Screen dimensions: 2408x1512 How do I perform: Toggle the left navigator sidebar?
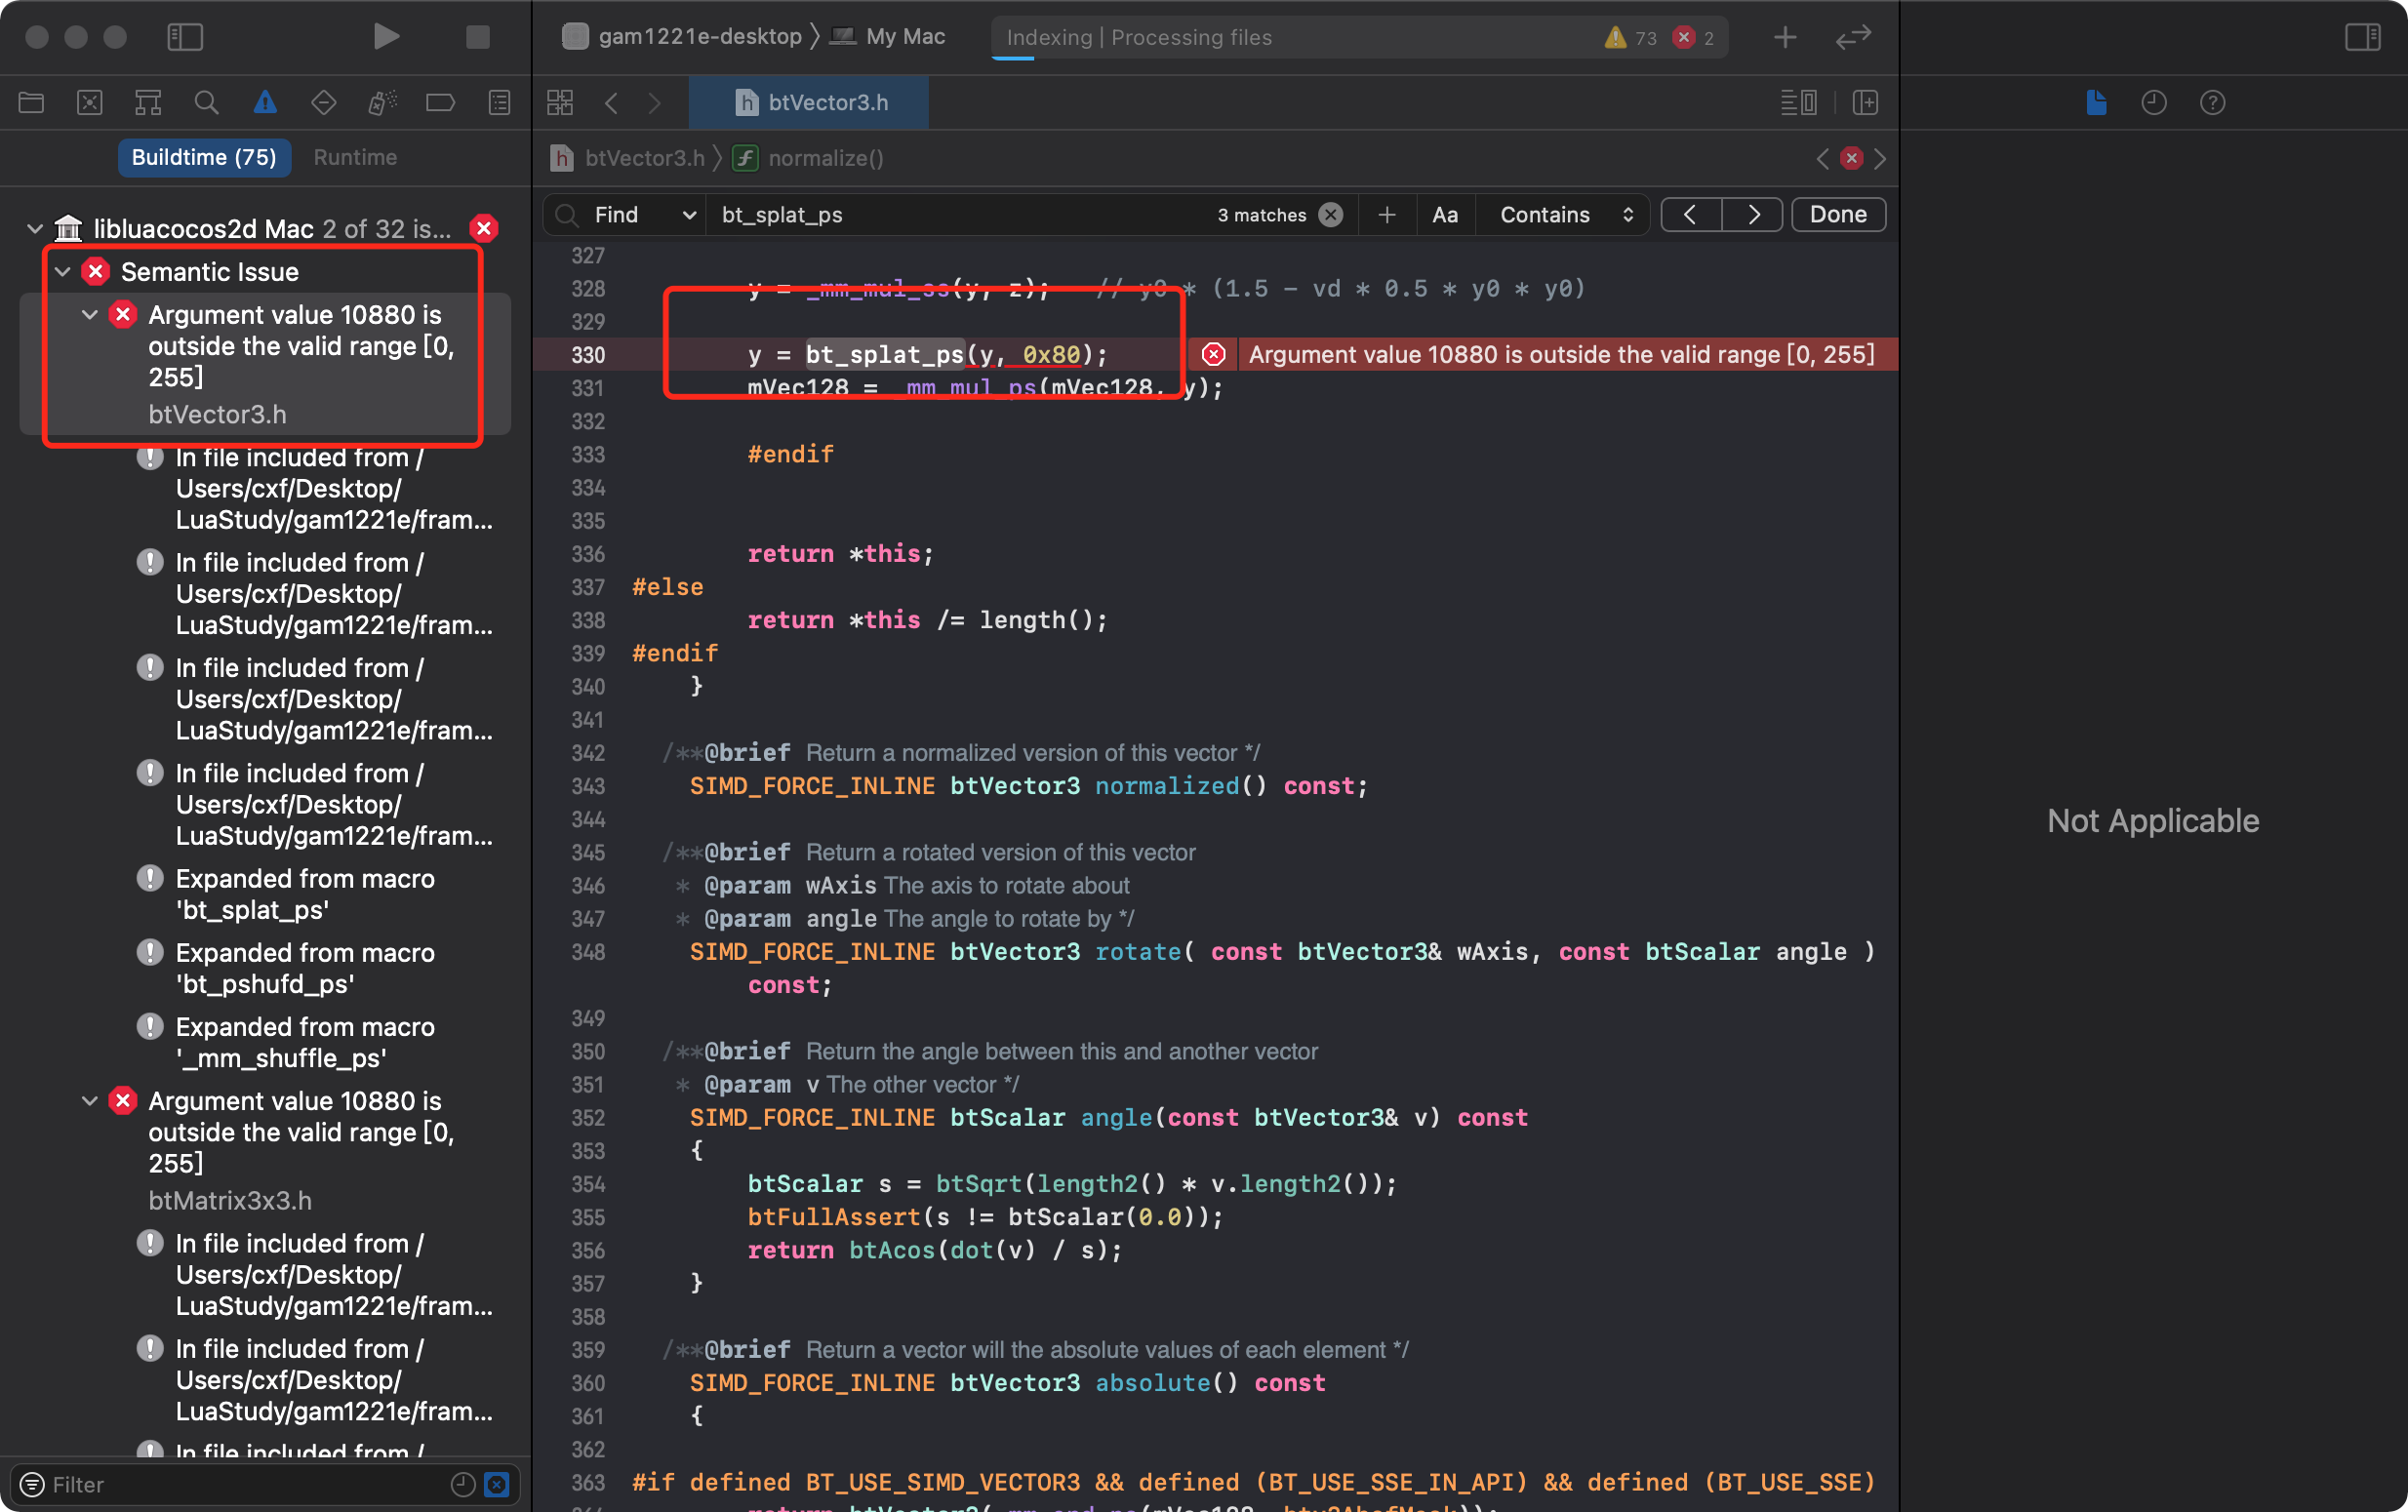coord(185,37)
